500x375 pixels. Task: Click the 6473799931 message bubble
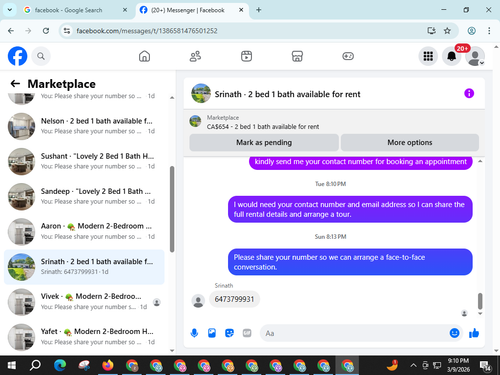pos(234,299)
